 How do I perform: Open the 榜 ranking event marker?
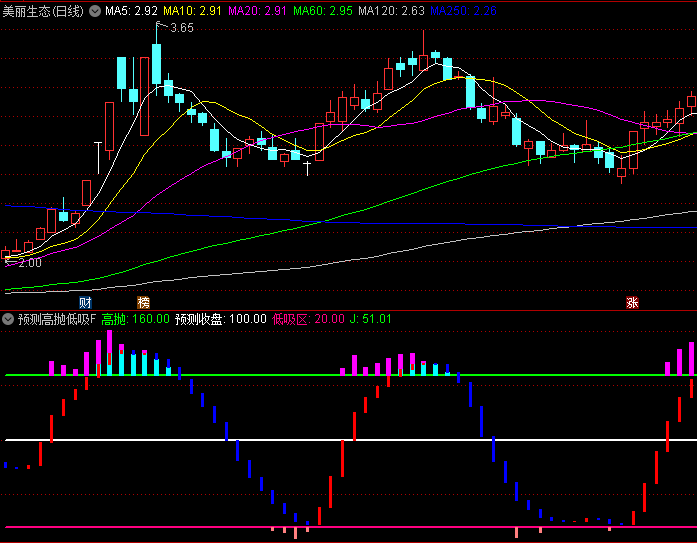143,303
